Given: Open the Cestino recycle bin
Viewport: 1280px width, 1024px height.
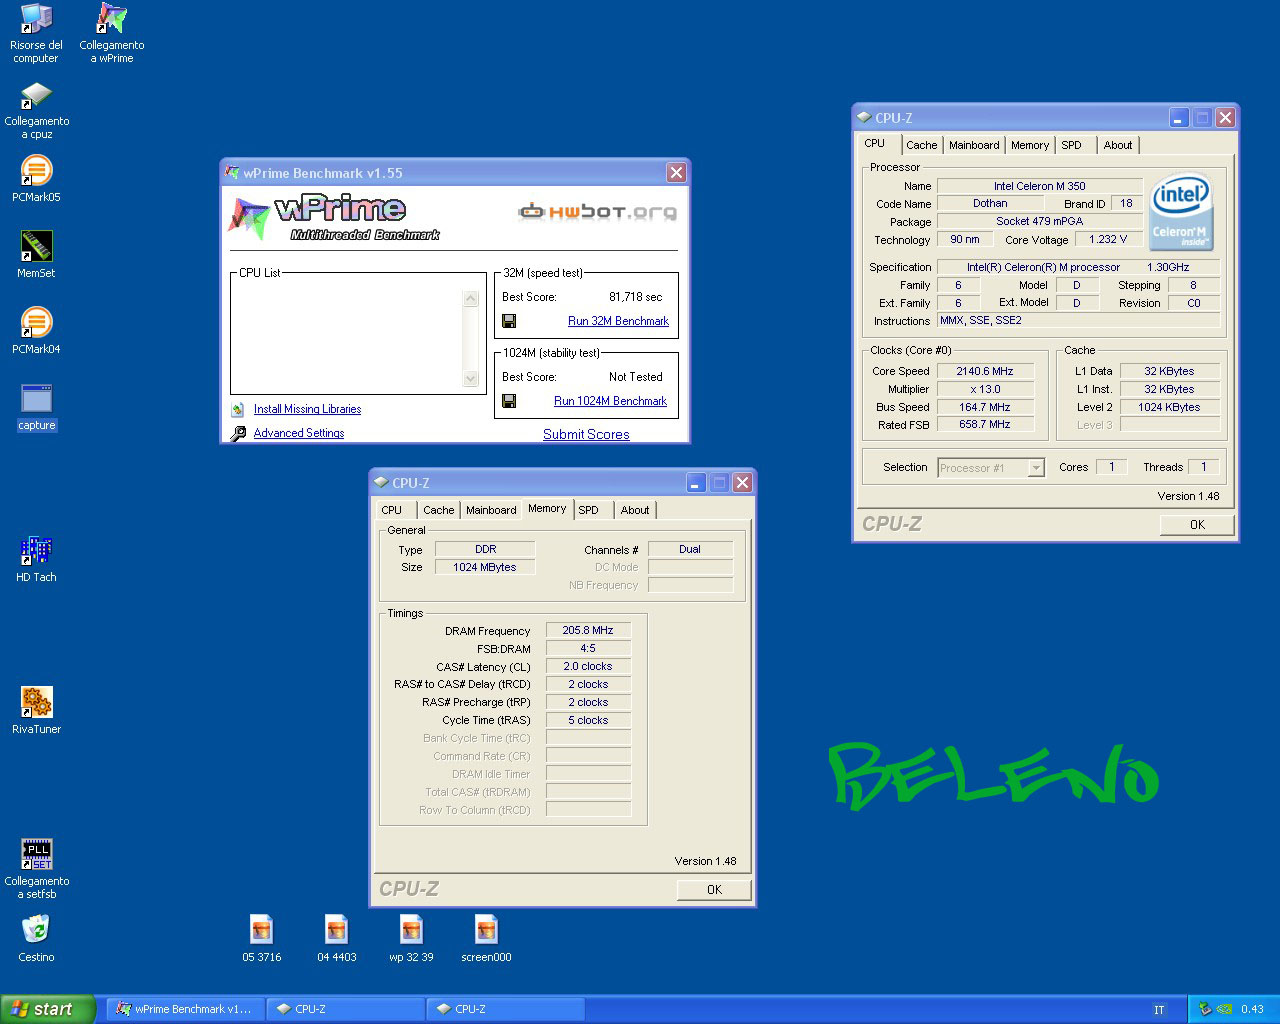Looking at the screenshot, I should tap(36, 938).
